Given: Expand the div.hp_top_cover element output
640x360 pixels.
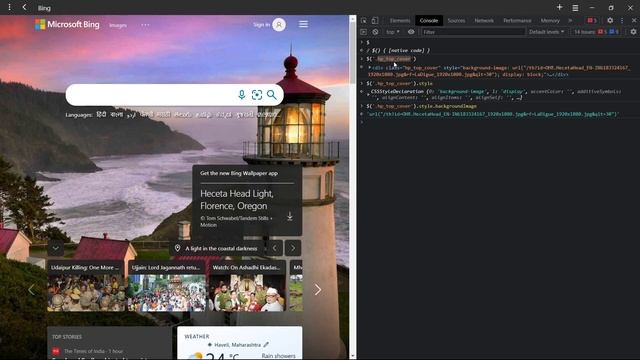Looking at the screenshot, I should coord(369,68).
